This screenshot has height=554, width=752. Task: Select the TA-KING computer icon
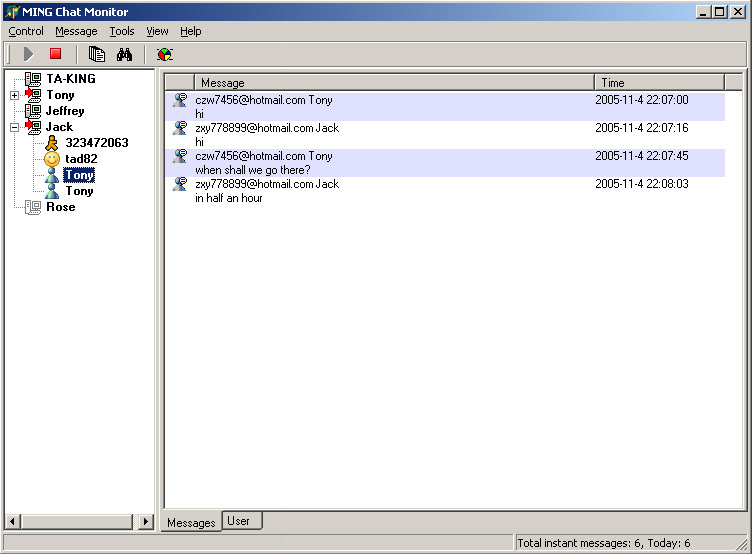33,79
